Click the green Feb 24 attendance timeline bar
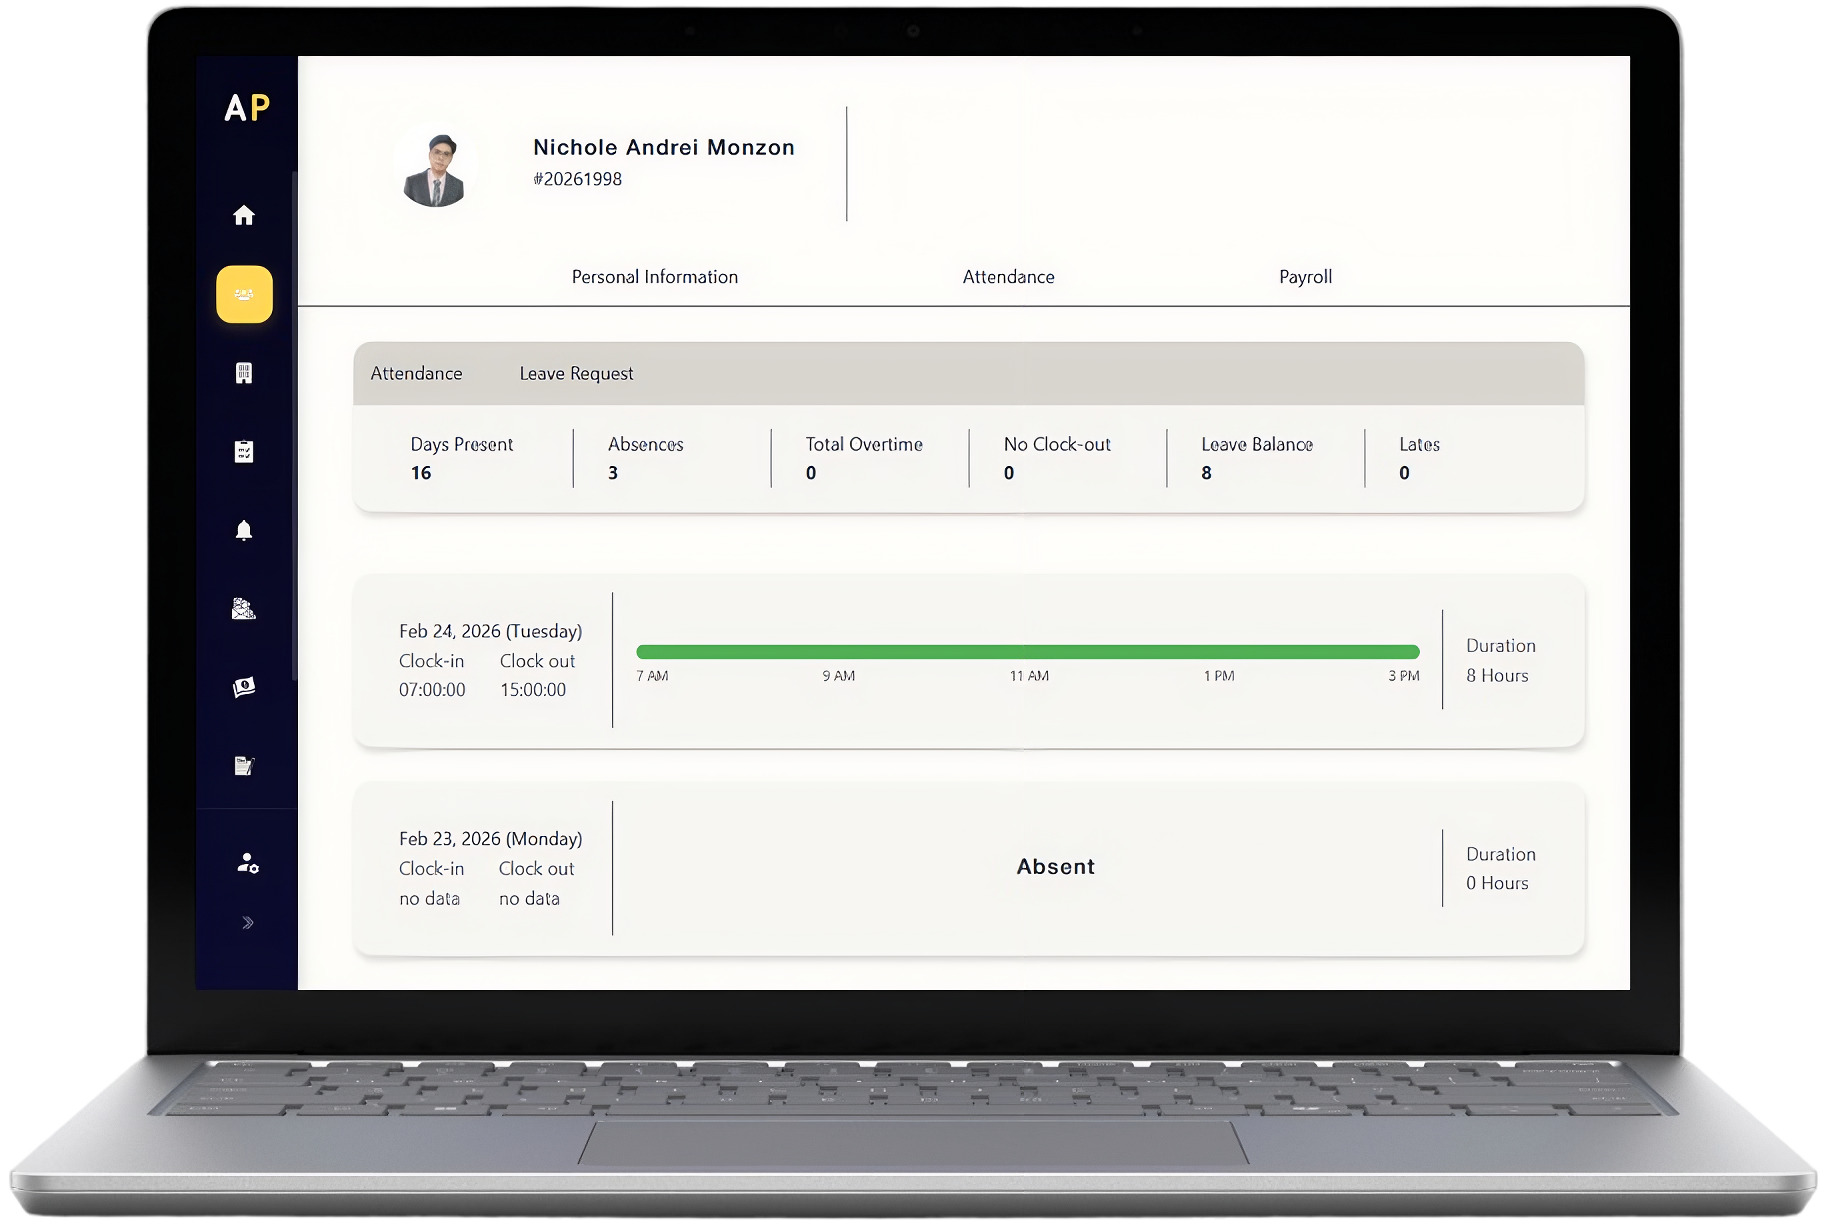The height and width of the screenshot is (1230, 1826). pyautogui.click(x=1027, y=652)
